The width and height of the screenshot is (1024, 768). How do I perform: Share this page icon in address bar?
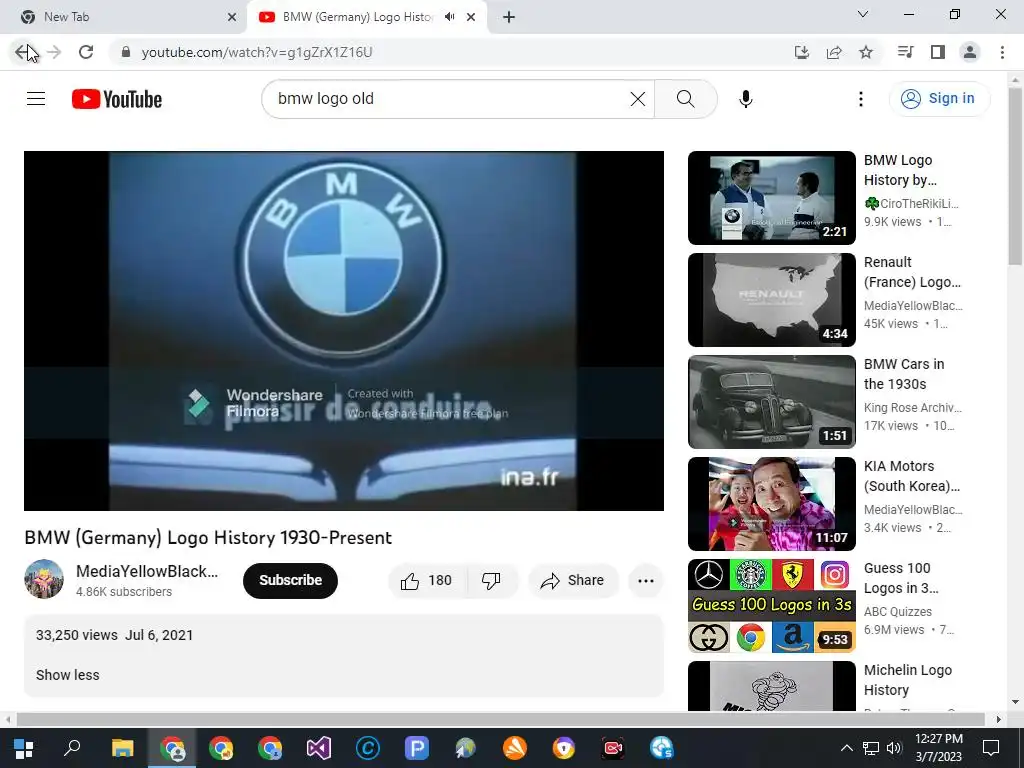[834, 52]
